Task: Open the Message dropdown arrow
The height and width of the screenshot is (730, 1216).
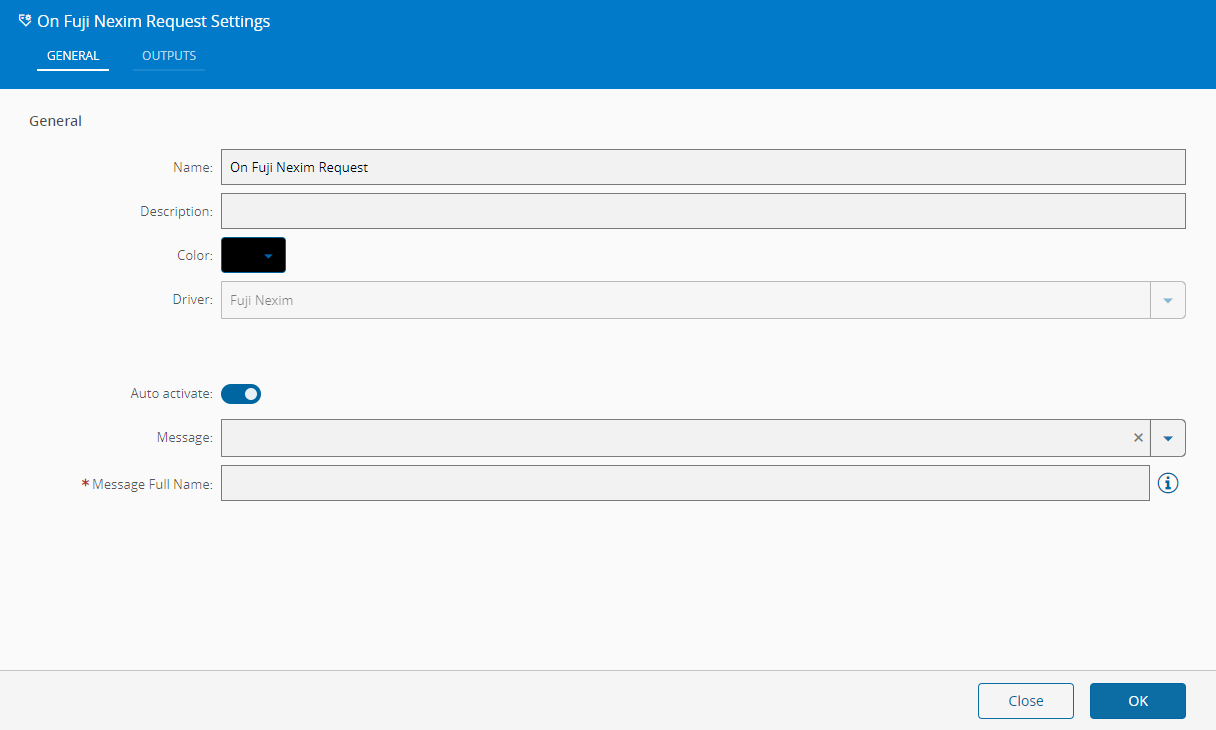Action: [1168, 438]
